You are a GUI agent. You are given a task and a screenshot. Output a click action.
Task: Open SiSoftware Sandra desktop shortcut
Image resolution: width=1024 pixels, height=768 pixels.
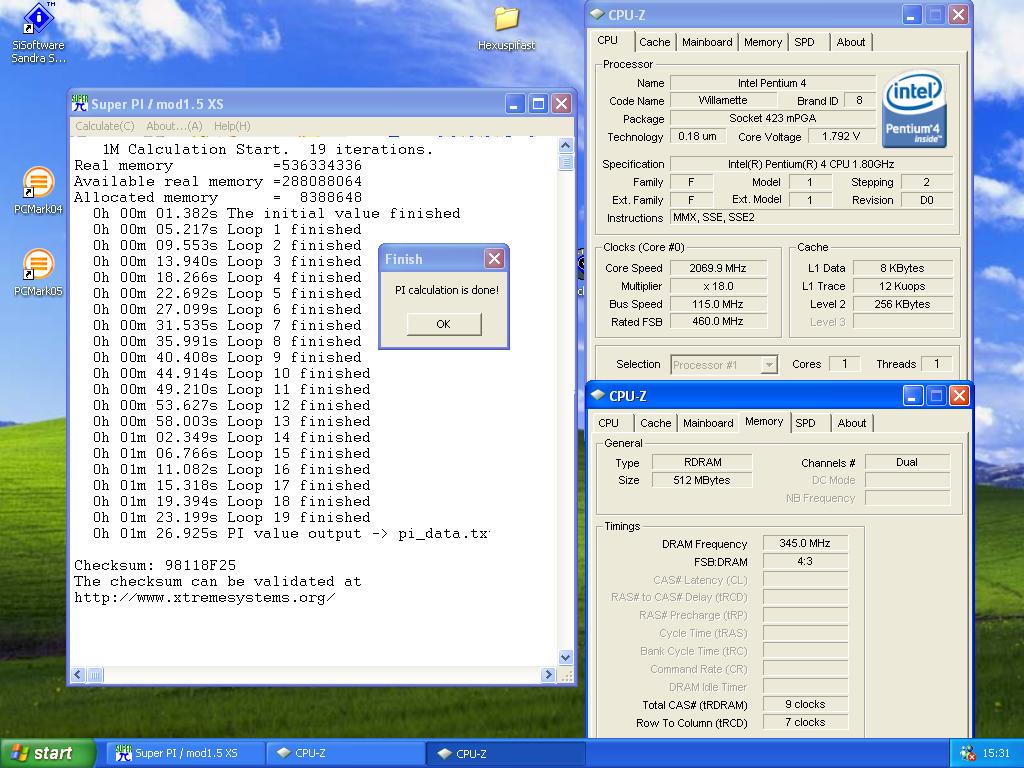pos(38,32)
